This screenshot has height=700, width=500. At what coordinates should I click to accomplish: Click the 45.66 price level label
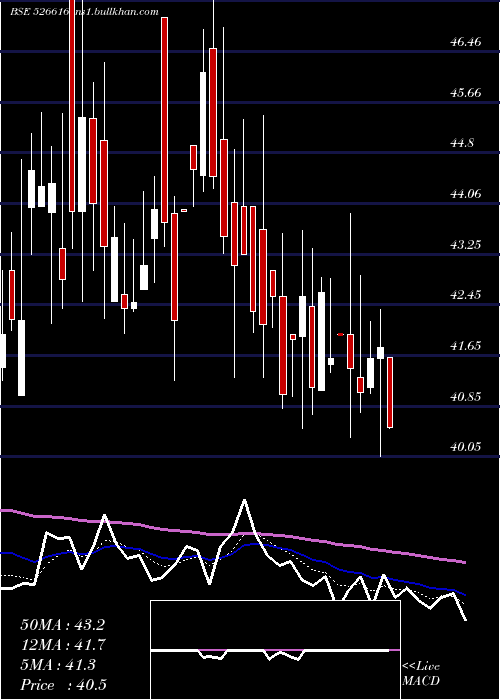click(466, 93)
